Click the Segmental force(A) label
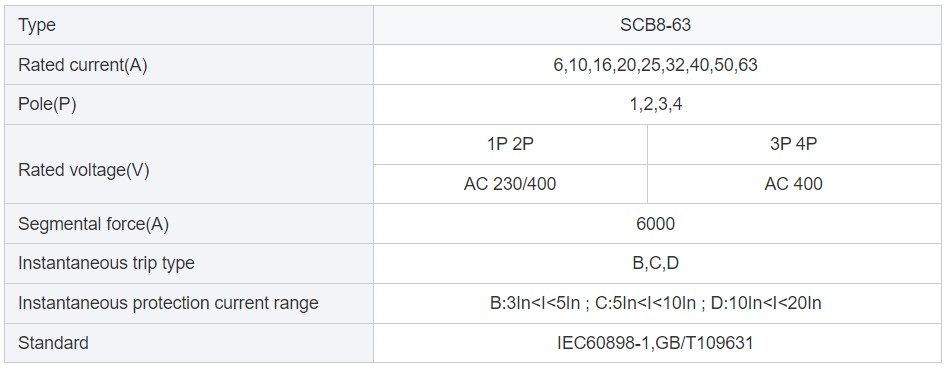Screen dimensions: 948x370 (x=93, y=224)
